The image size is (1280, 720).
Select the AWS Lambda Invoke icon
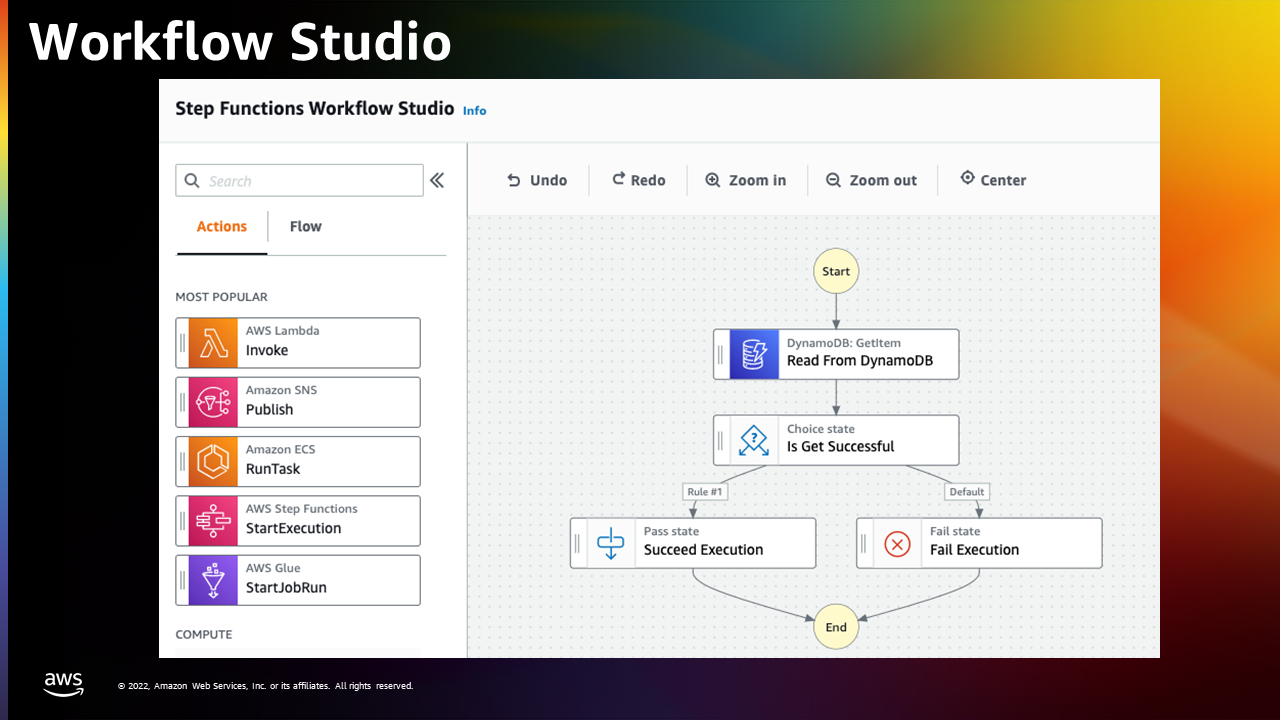click(213, 343)
